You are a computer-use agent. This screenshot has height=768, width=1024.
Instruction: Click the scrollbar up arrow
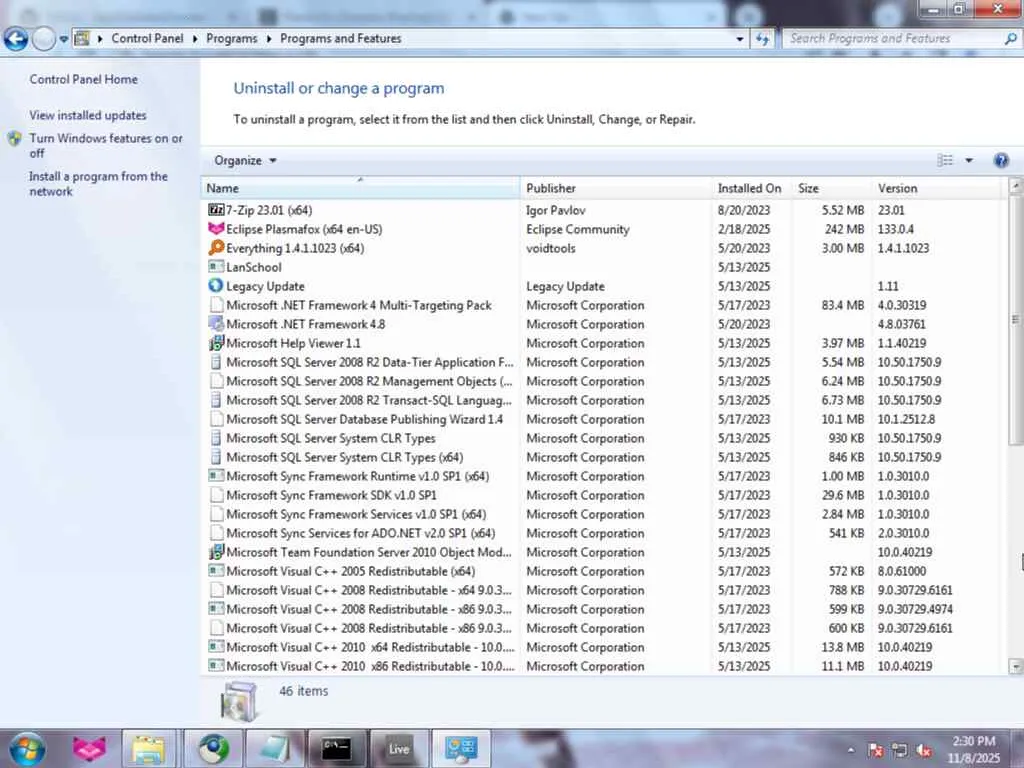pyautogui.click(x=1015, y=185)
